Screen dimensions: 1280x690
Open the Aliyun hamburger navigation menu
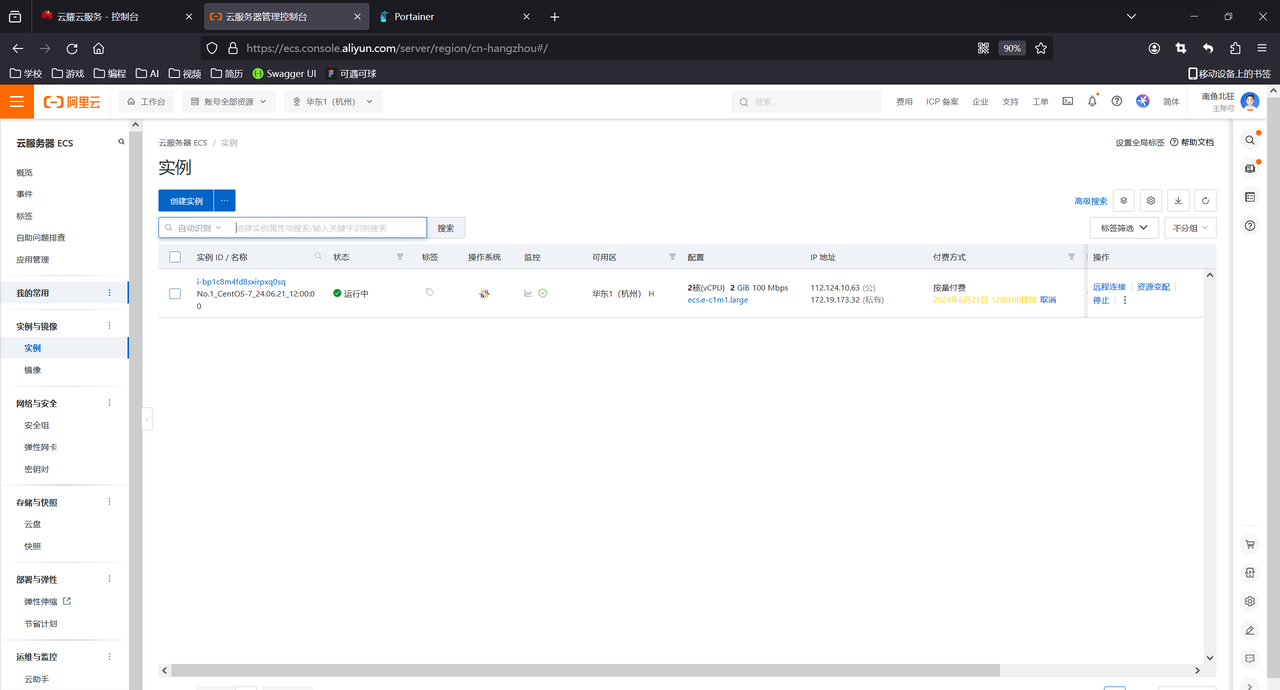tap(16, 101)
